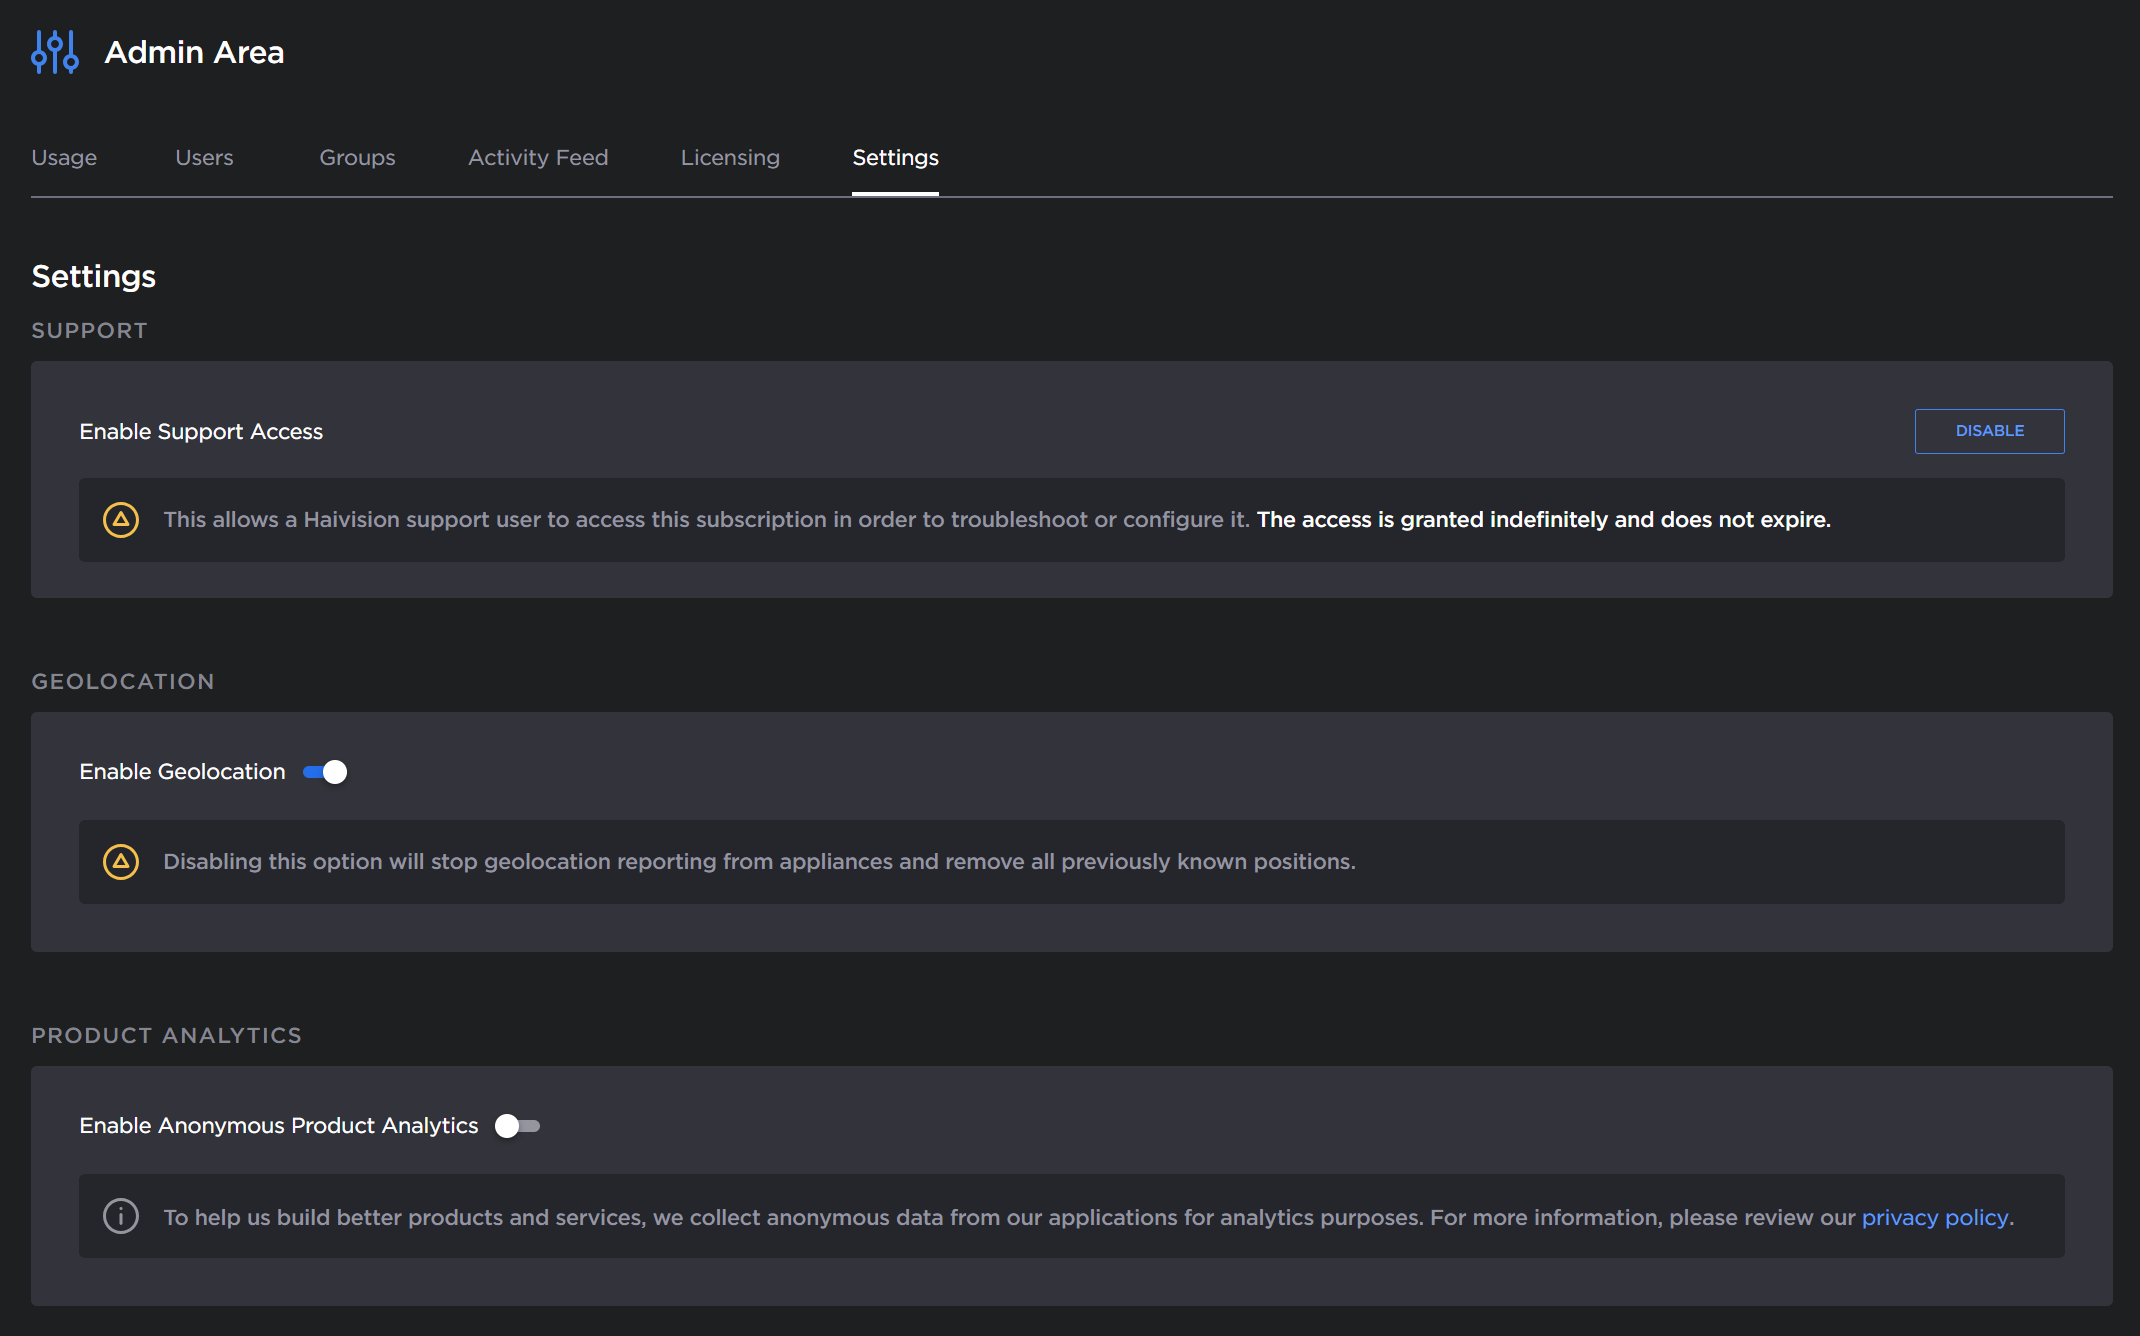The width and height of the screenshot is (2140, 1336).
Task: View the Activity Feed tab
Action: 538,157
